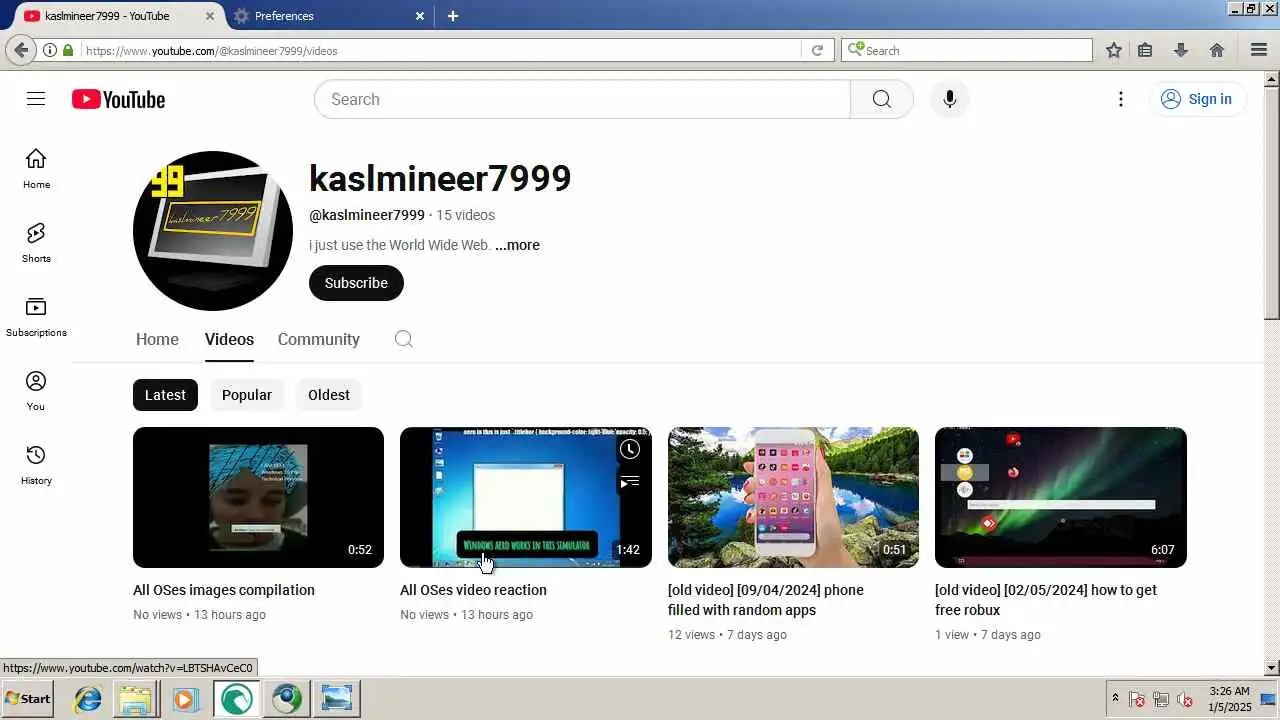The width and height of the screenshot is (1280, 720).
Task: Open 'All OSes images compilation' thumbnail
Action: [258, 497]
